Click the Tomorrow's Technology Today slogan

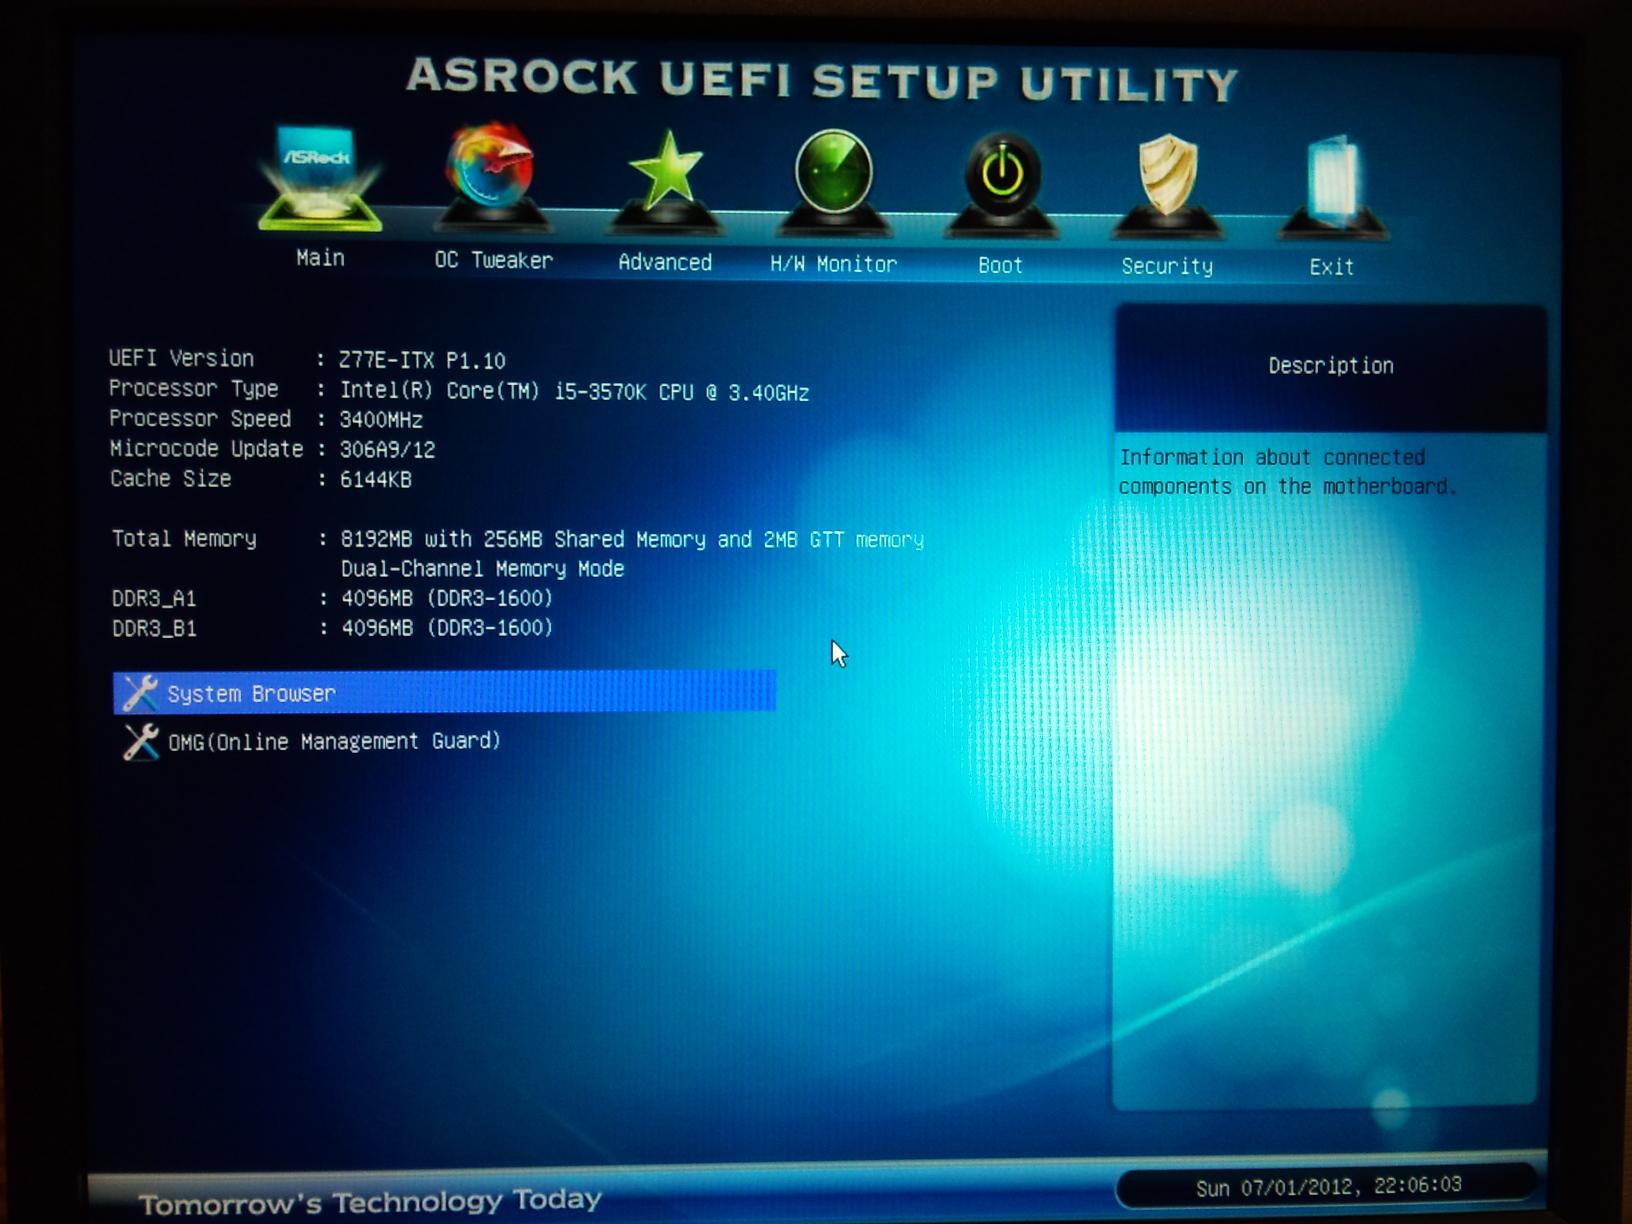click(370, 1201)
